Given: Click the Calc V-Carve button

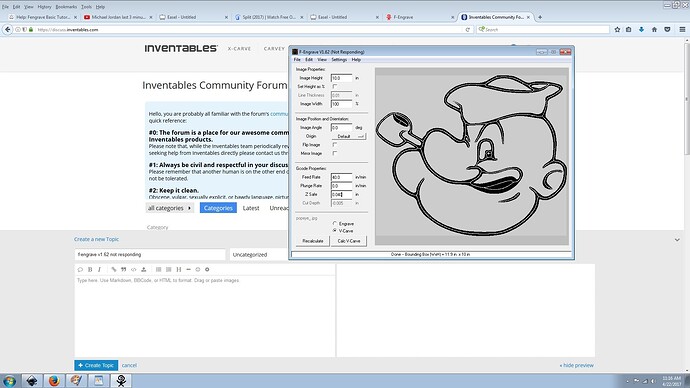Looking at the screenshot, I should [349, 241].
